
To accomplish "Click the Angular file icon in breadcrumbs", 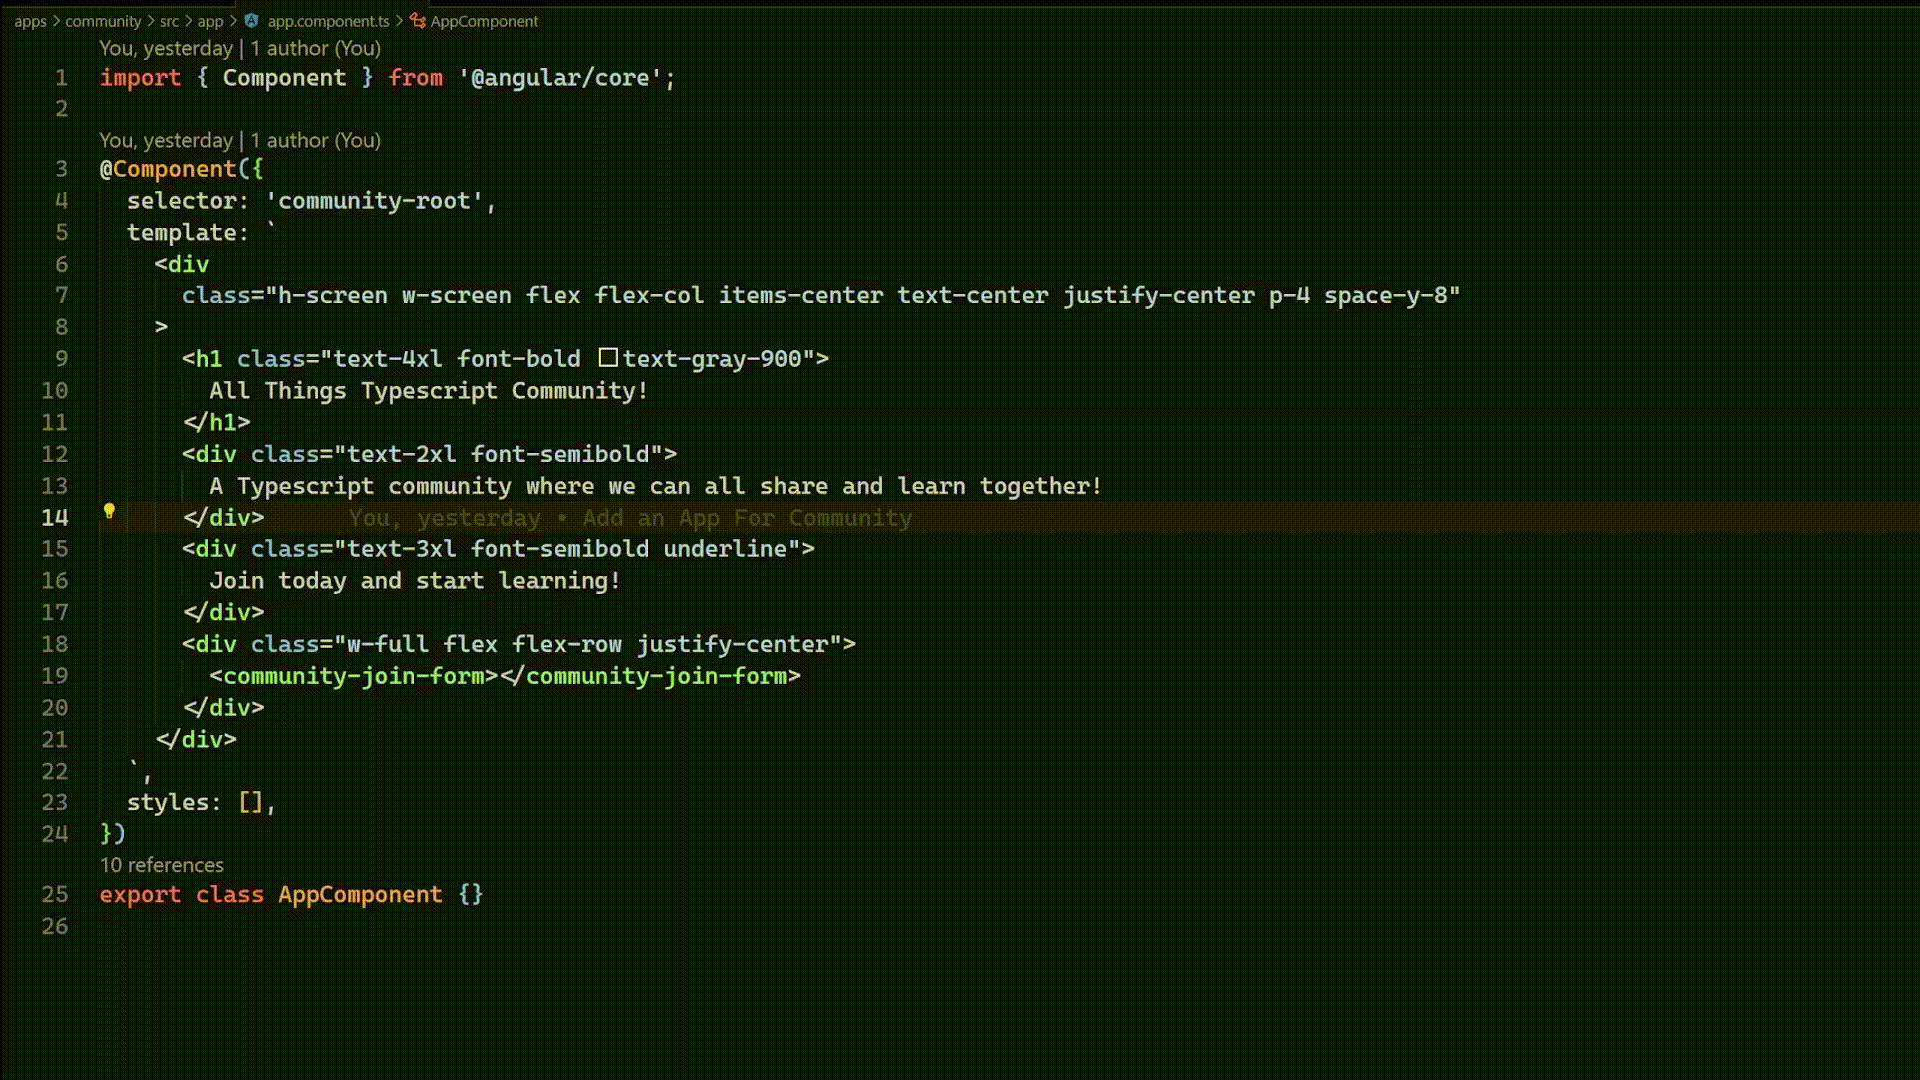I will click(252, 21).
